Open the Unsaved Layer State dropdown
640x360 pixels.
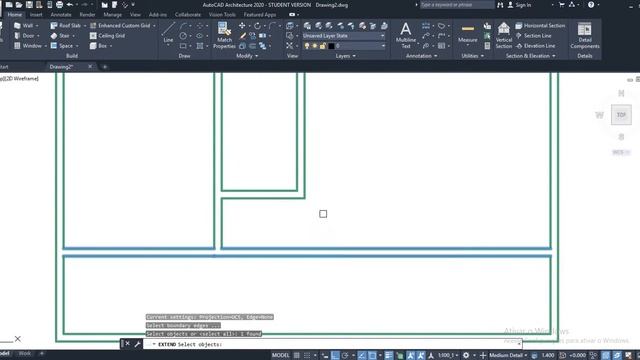point(344,36)
